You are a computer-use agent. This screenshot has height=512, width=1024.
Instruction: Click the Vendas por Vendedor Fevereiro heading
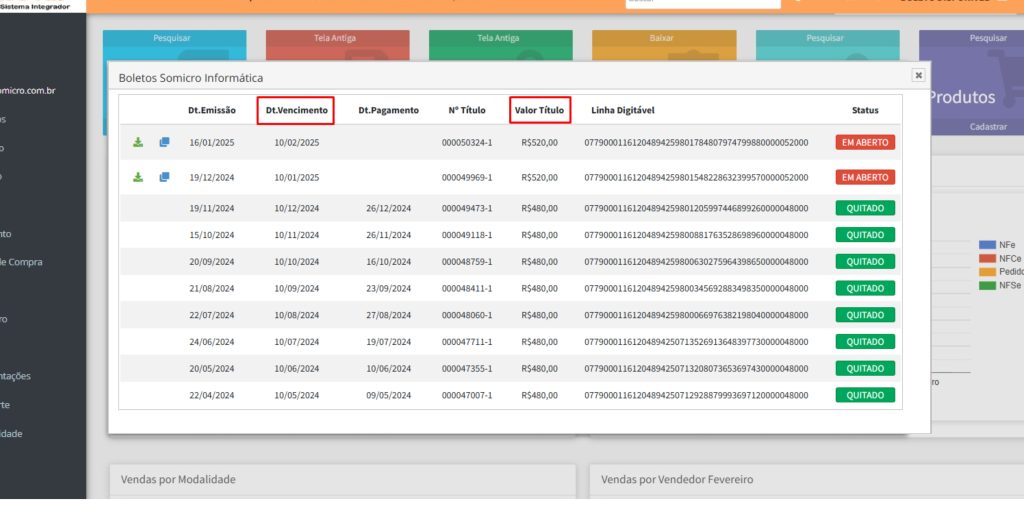pyautogui.click(x=677, y=479)
